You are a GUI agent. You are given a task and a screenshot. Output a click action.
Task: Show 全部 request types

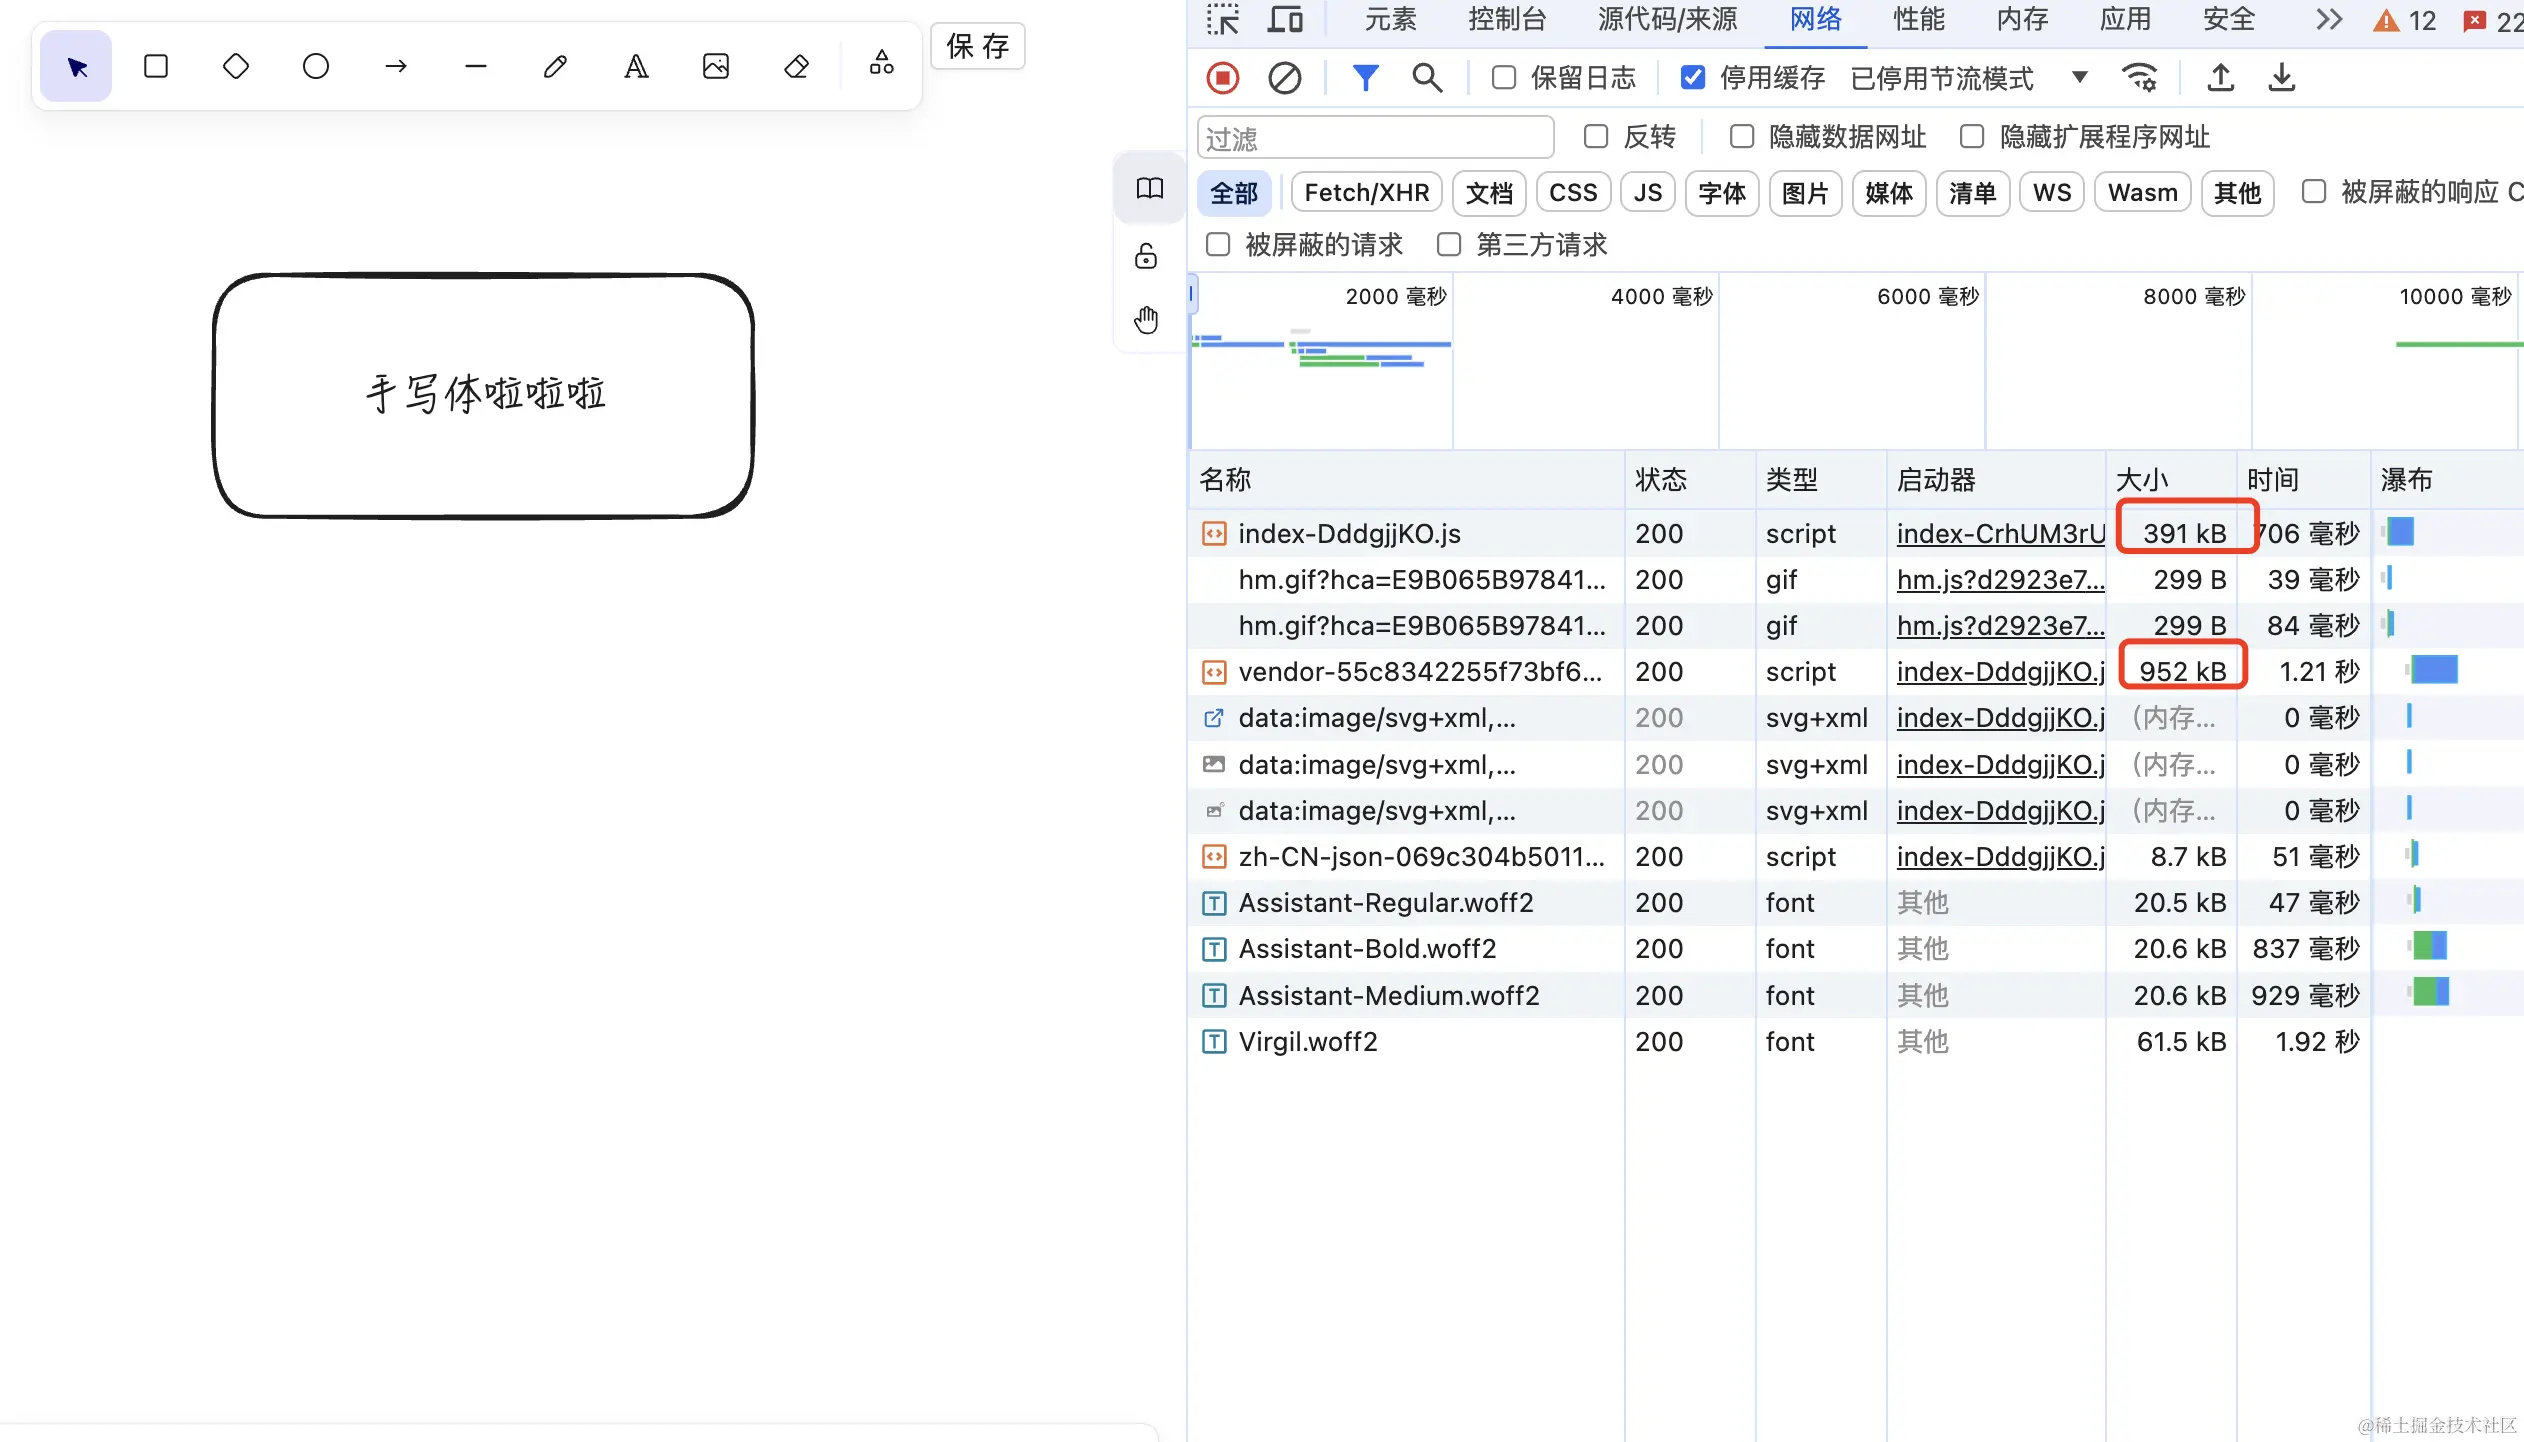pyautogui.click(x=1234, y=193)
